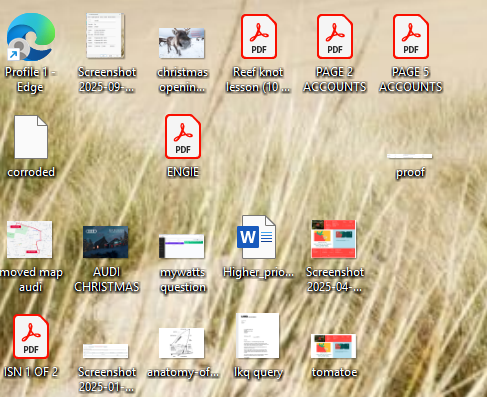487x397 pixels.
Task: Select the Higher_prio Word document
Action: tap(256, 237)
